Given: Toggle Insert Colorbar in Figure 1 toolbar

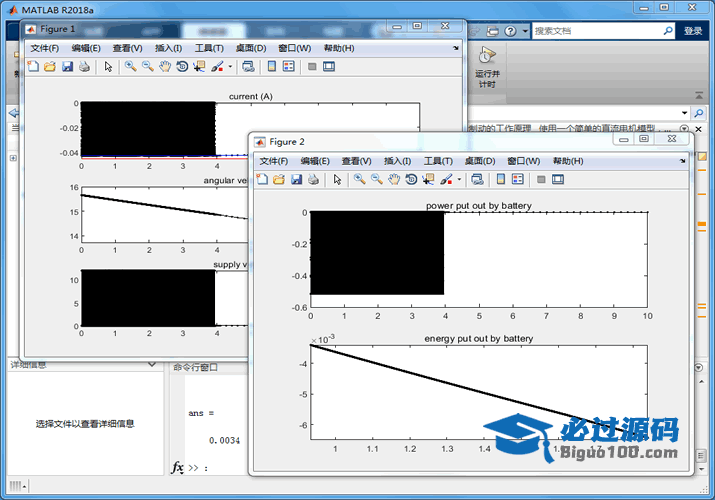Looking at the screenshot, I should click(x=271, y=67).
